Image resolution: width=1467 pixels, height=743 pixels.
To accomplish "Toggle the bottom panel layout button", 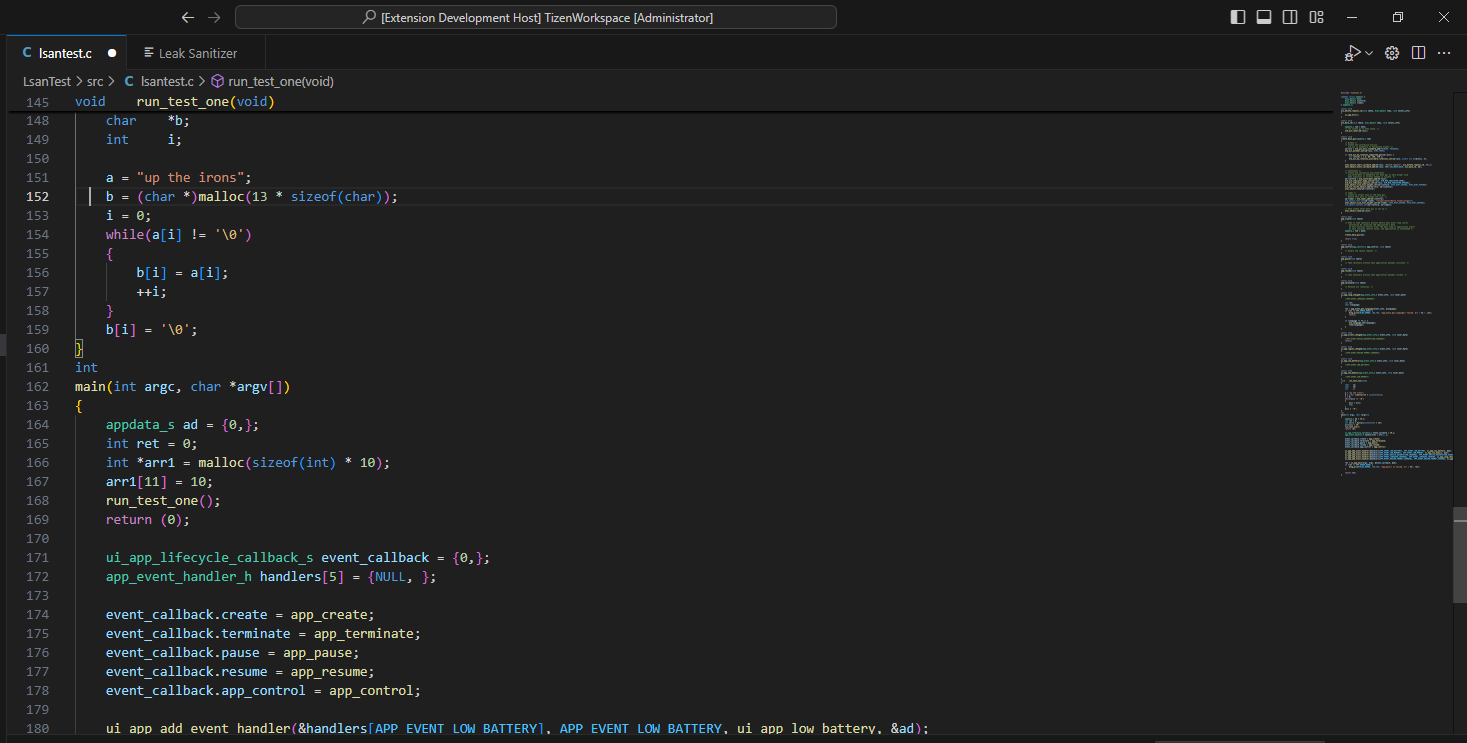I will pyautogui.click(x=1264, y=17).
